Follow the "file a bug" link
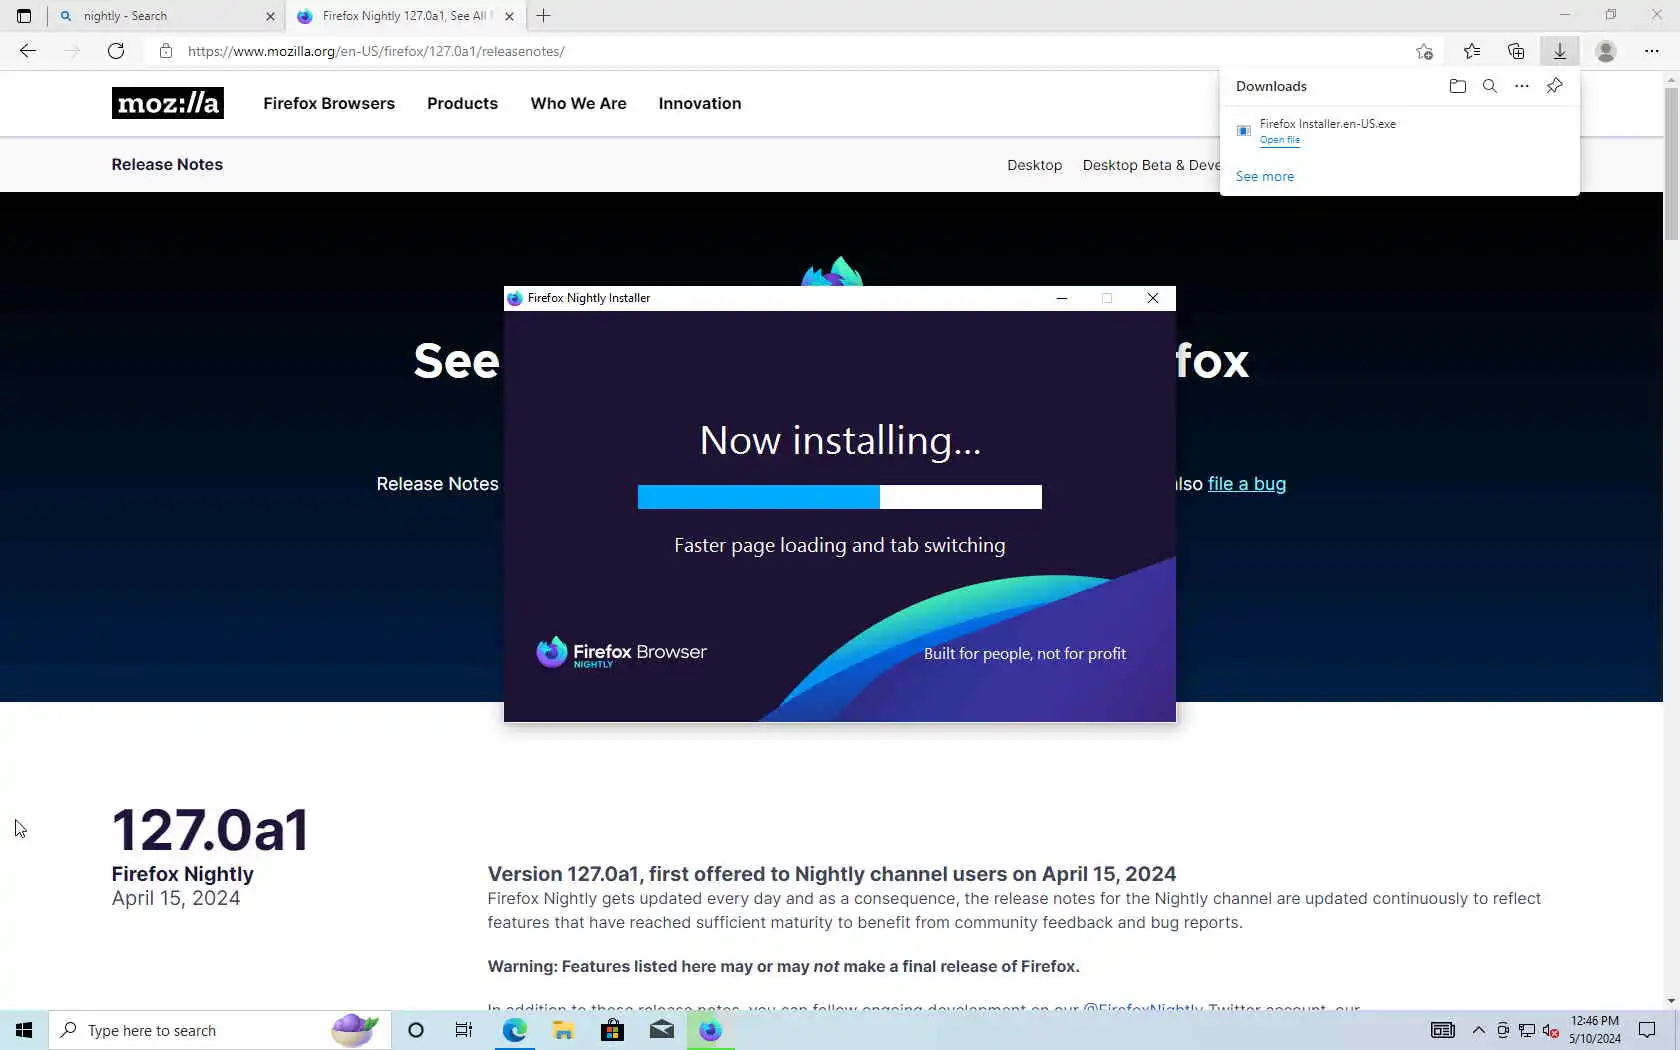The height and width of the screenshot is (1050, 1680). point(1247,484)
